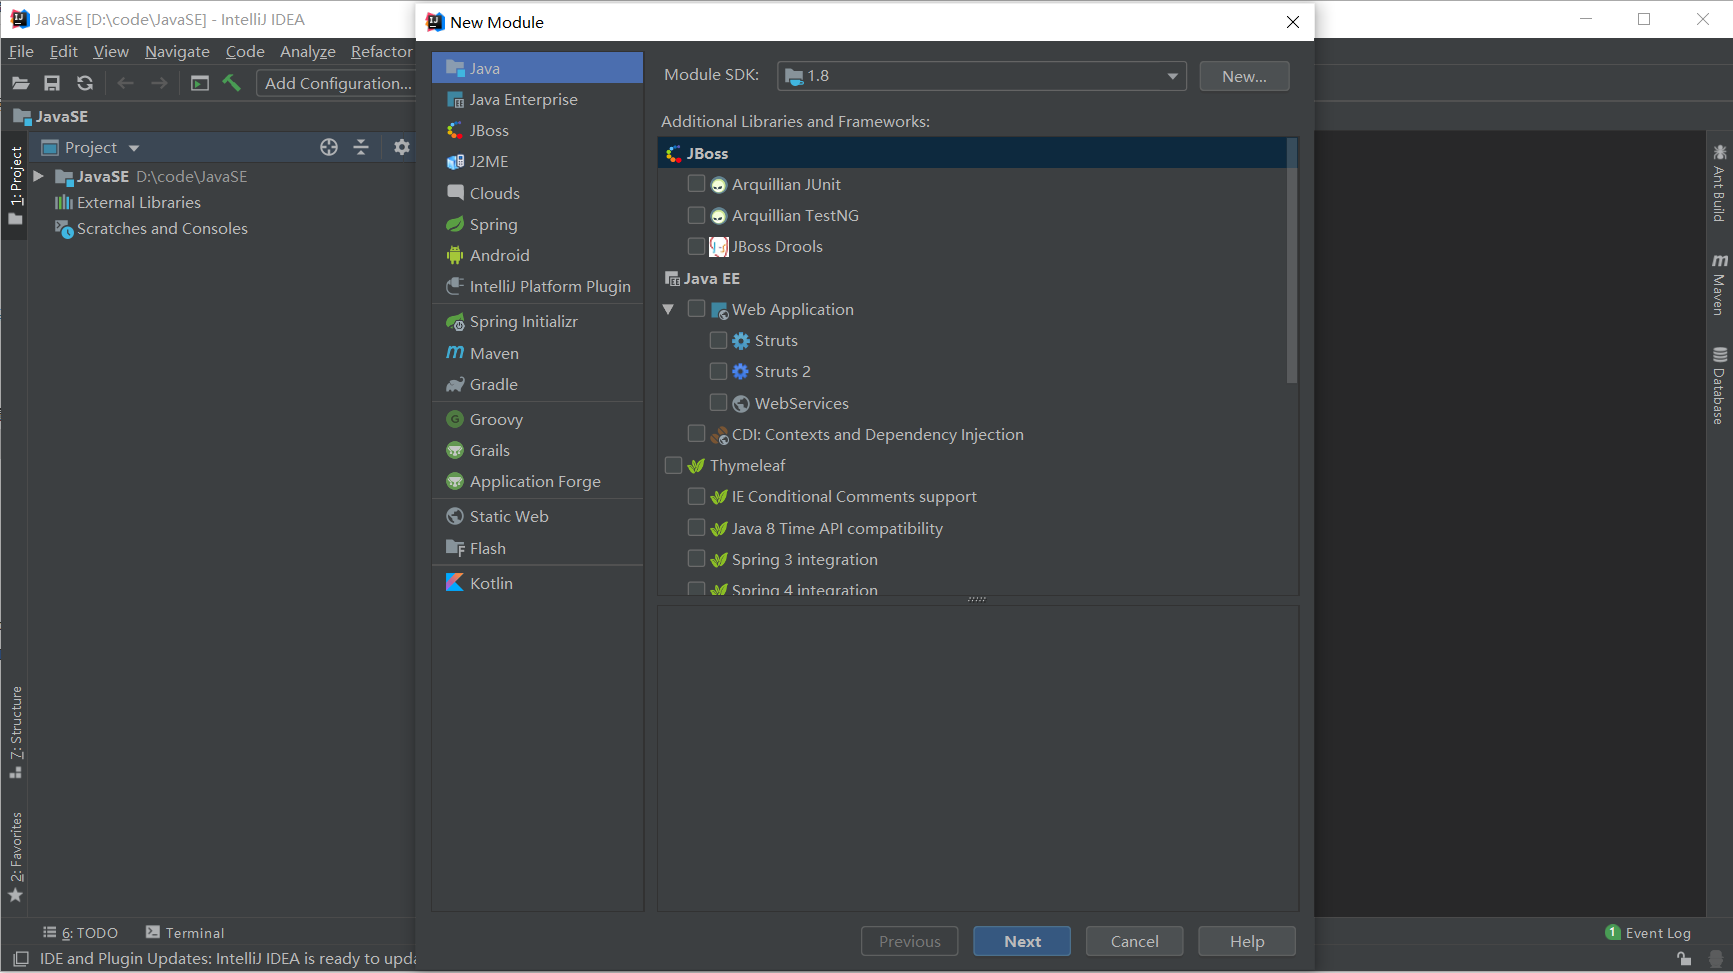Select Spring module type

tap(538, 224)
